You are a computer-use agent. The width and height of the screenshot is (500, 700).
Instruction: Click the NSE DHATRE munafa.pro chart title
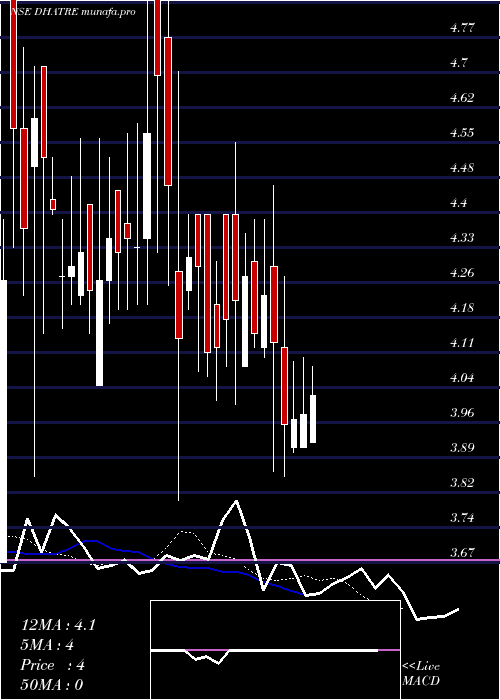point(72,12)
